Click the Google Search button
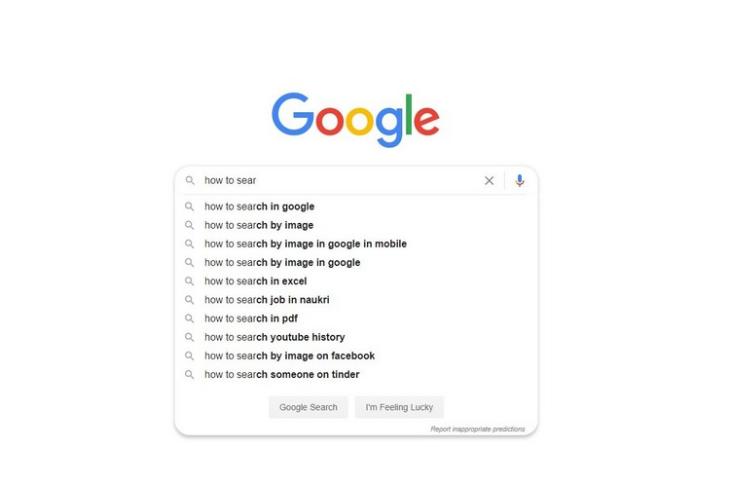This screenshot has height=487, width=730. click(308, 407)
